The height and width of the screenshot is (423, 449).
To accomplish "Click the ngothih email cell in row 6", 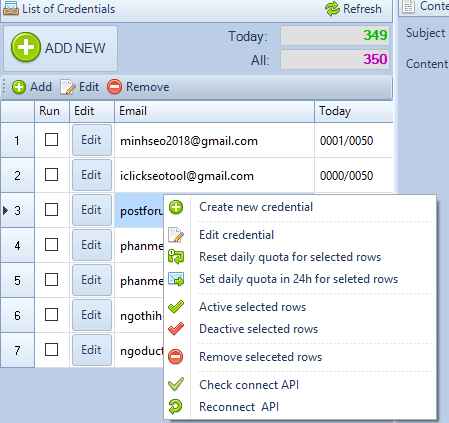I will point(139,315).
